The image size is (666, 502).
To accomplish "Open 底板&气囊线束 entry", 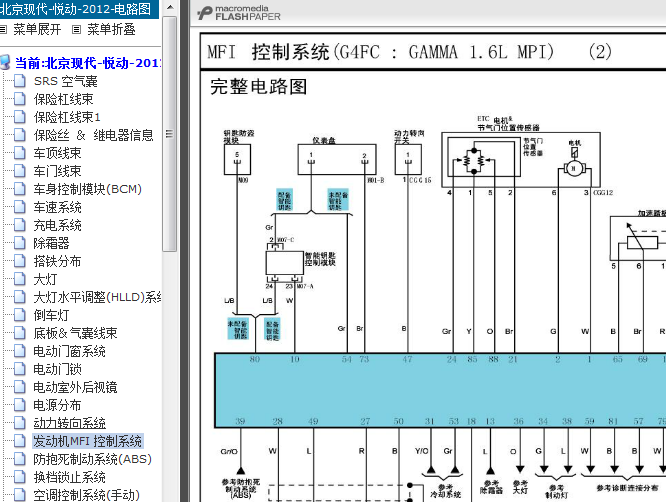I will coord(76,333).
